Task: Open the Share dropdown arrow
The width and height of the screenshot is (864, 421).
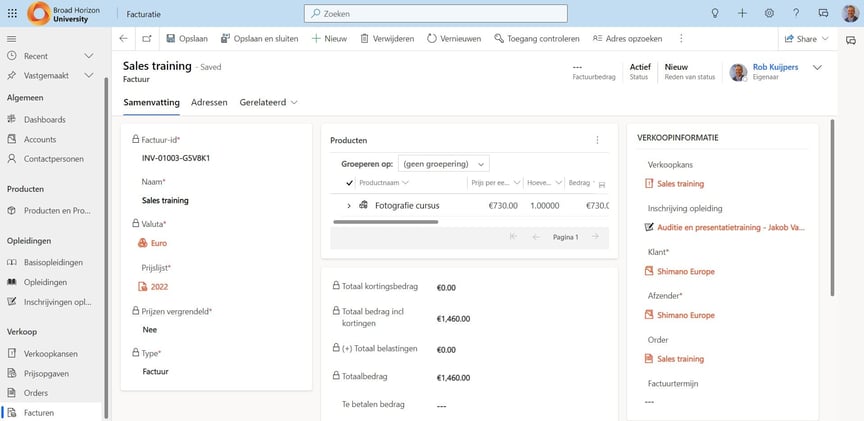Action: [x=825, y=39]
